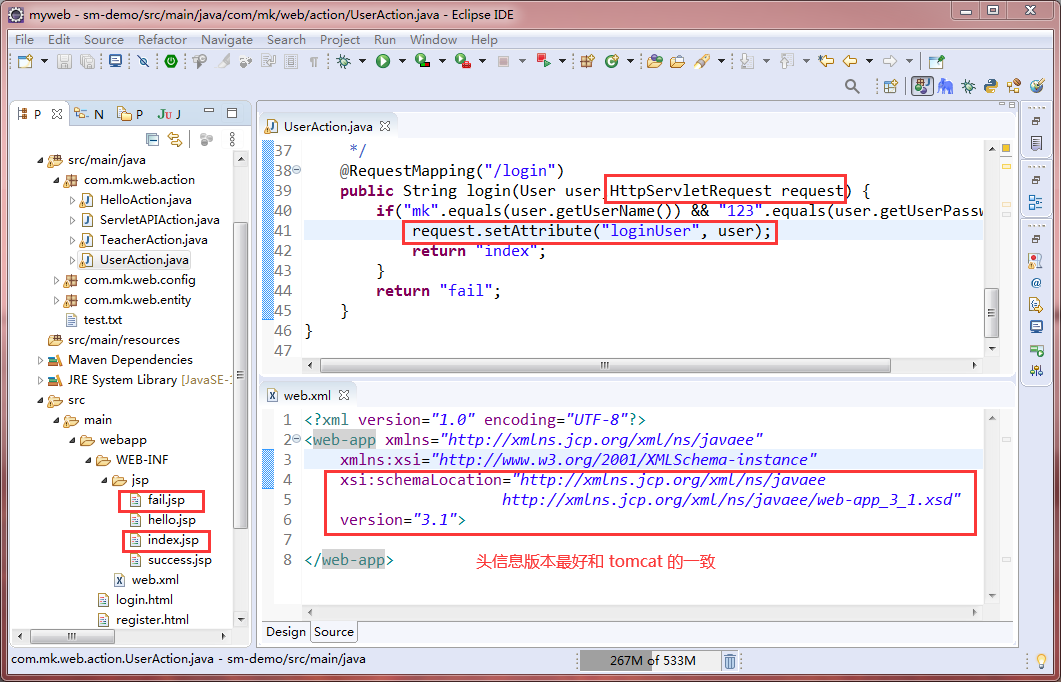Collapse the WEB-INF folder
The width and height of the screenshot is (1061, 682).
pos(89,460)
